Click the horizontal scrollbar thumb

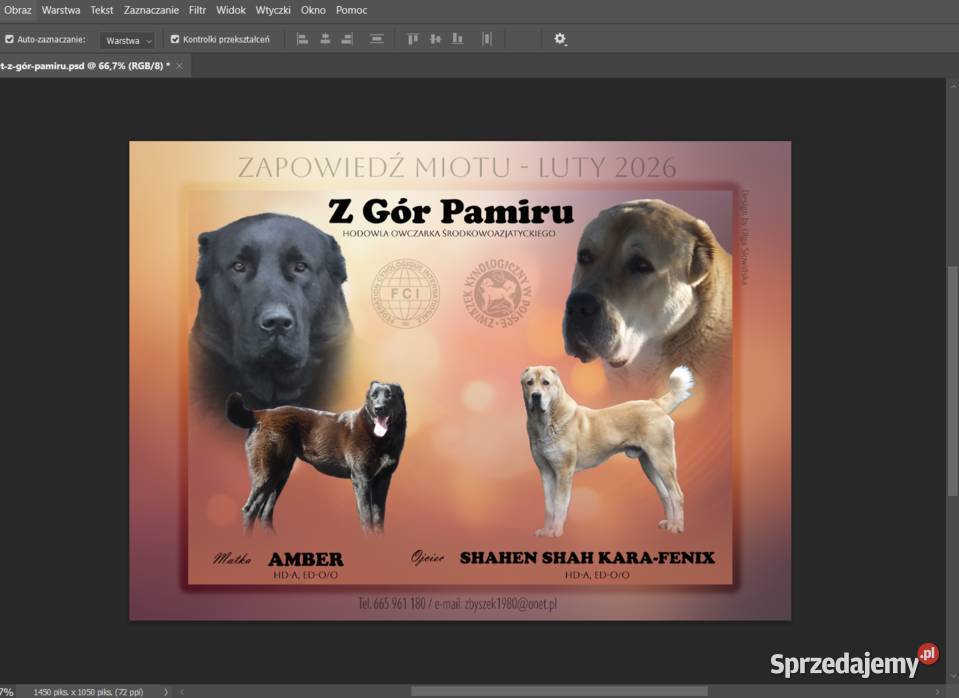click(x=558, y=691)
